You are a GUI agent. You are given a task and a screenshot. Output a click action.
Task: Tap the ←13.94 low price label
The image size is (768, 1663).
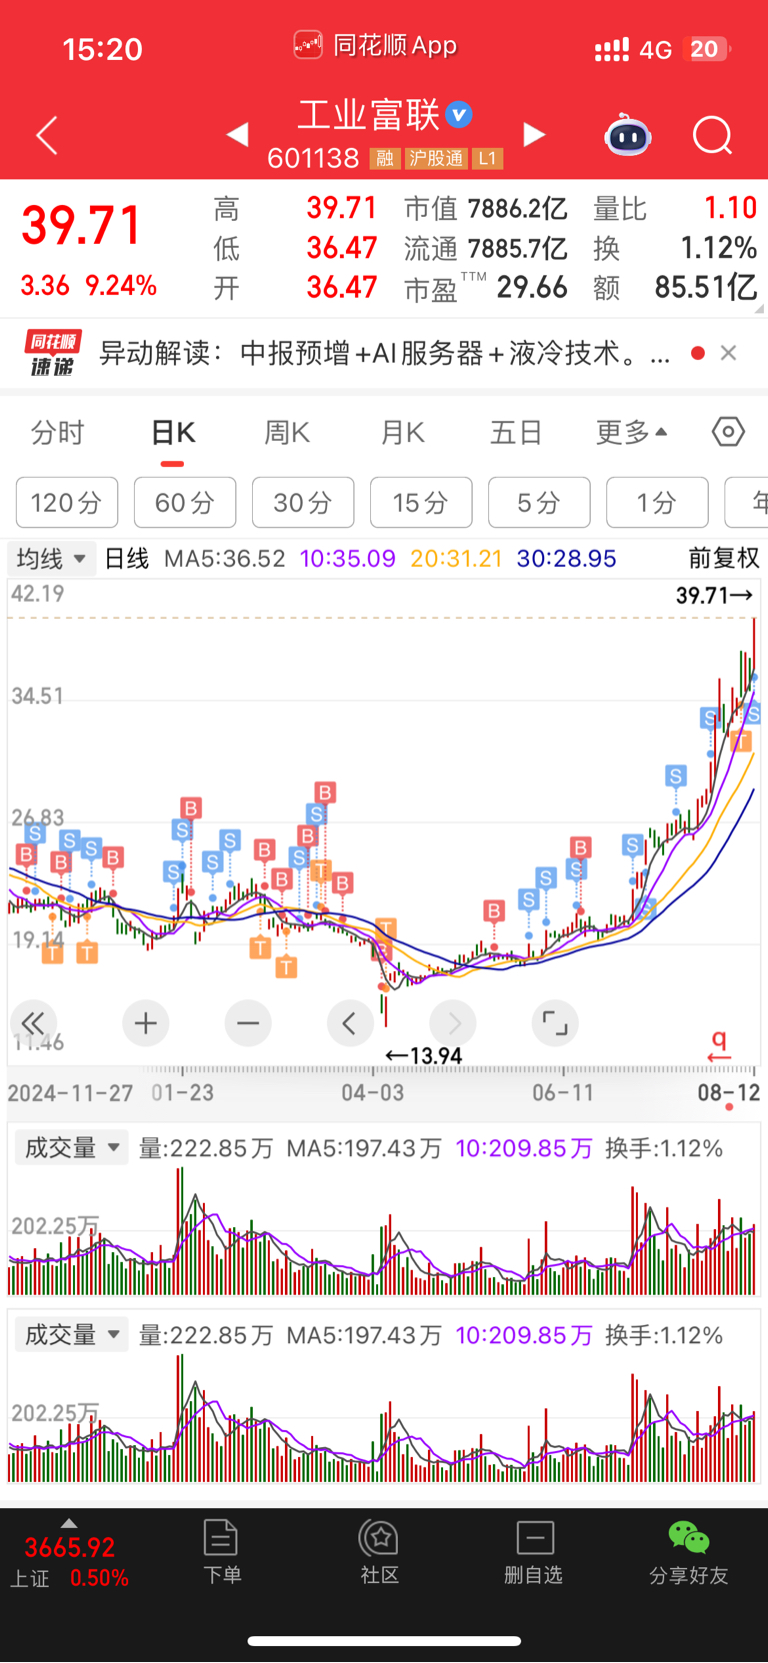click(424, 1056)
